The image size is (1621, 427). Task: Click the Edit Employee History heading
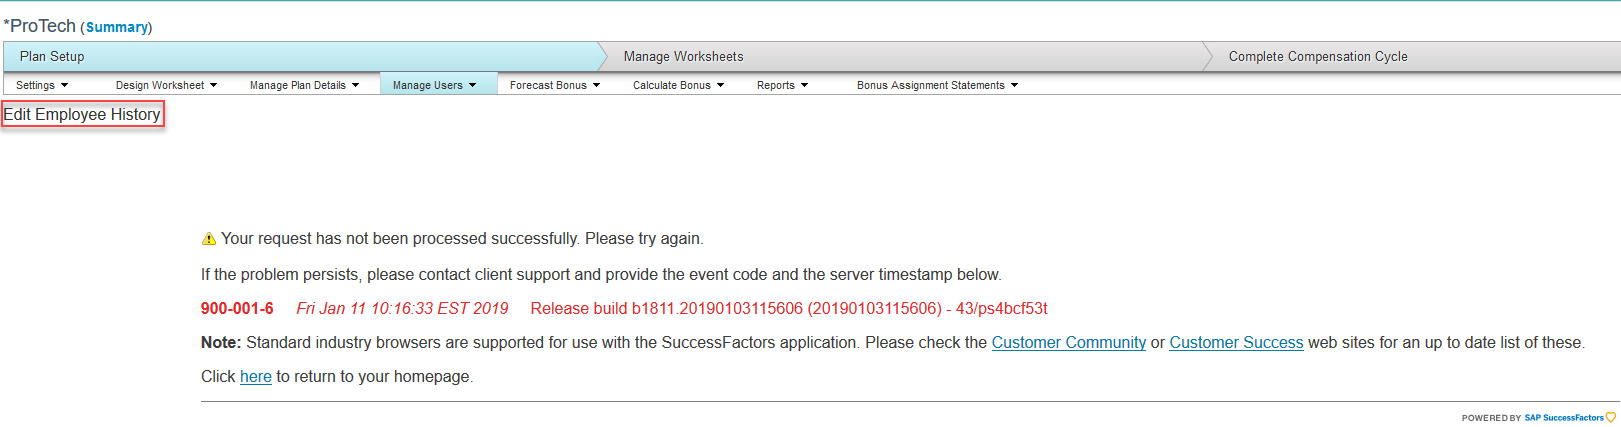click(x=82, y=114)
